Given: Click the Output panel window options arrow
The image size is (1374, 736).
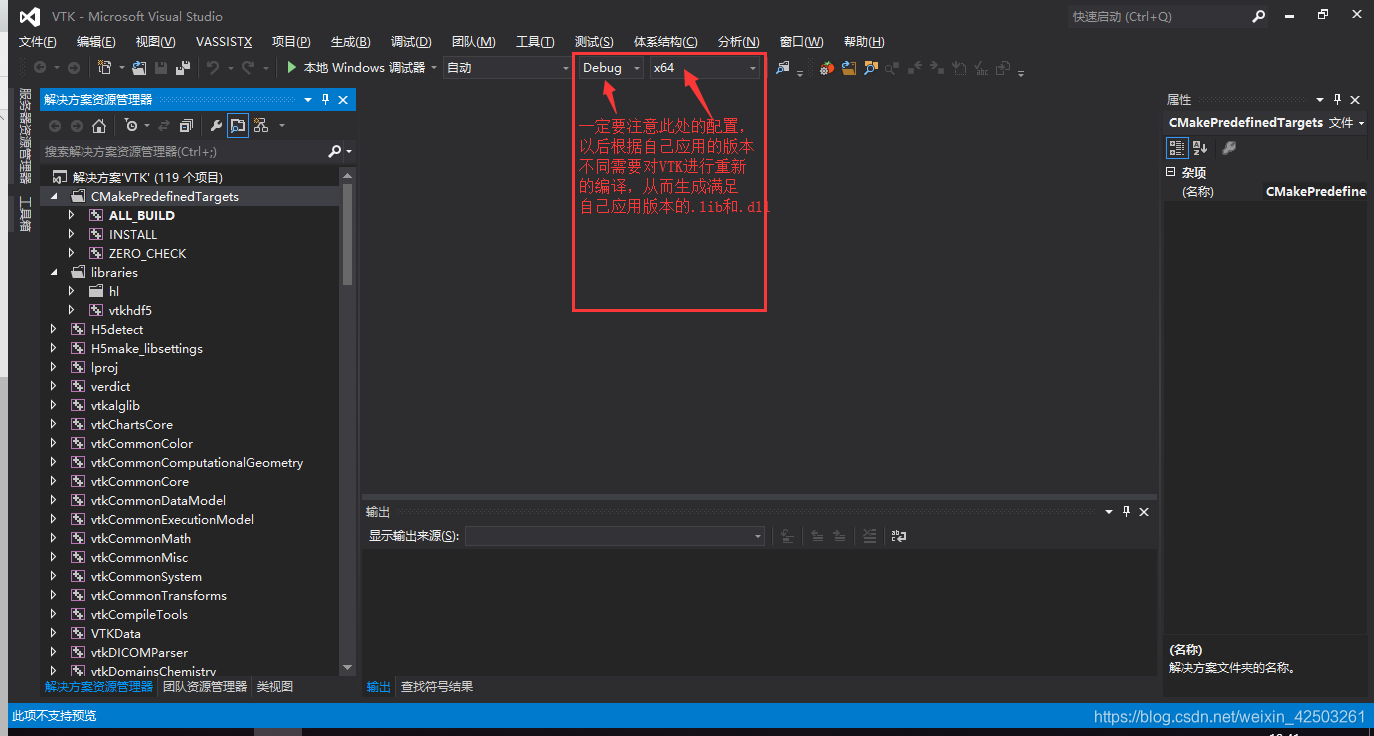Looking at the screenshot, I should pyautogui.click(x=1109, y=512).
